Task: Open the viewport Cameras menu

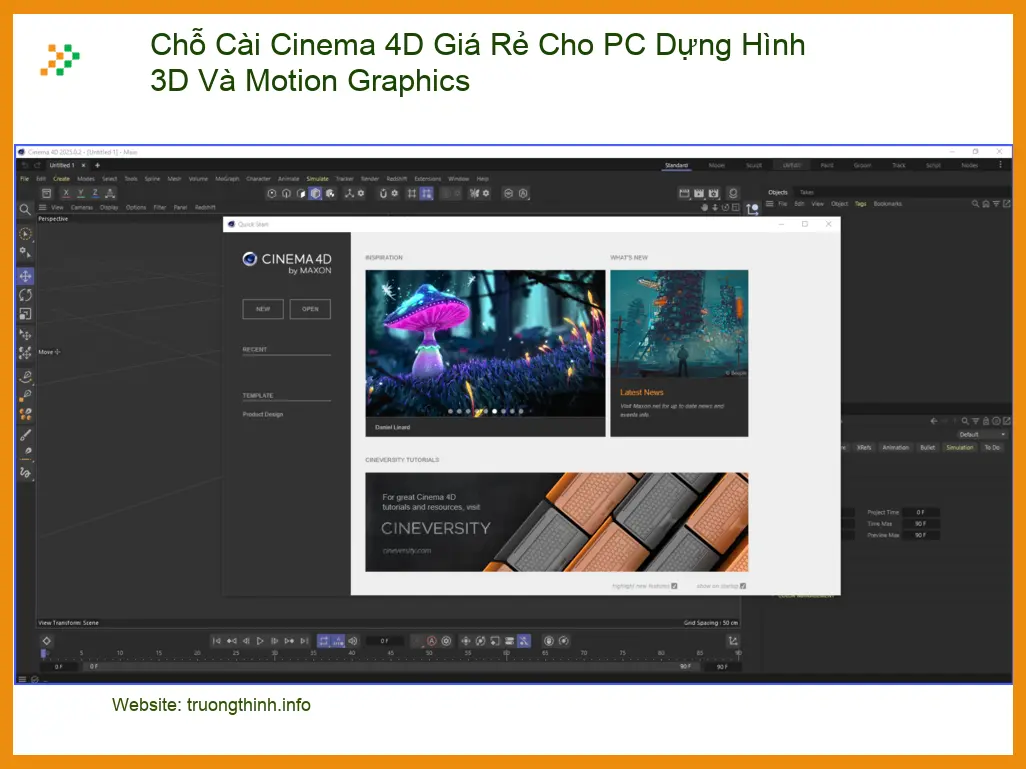Action: click(x=82, y=207)
